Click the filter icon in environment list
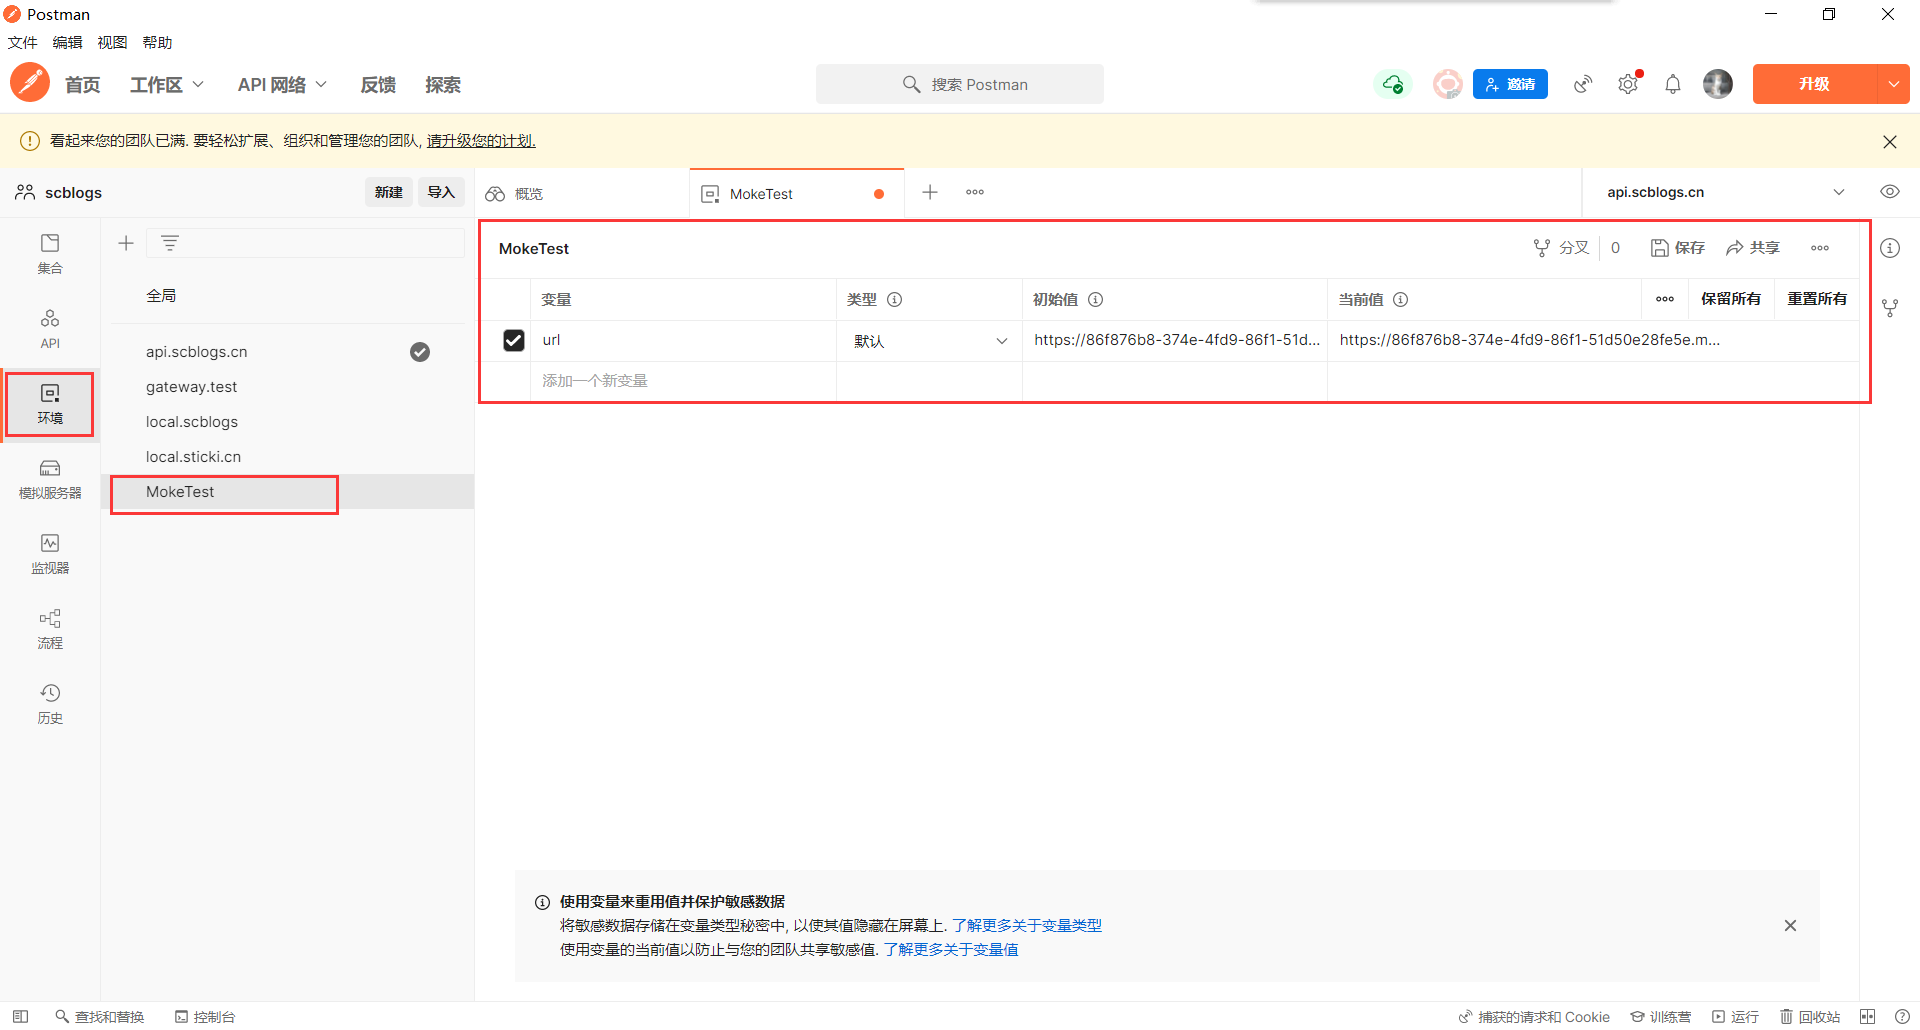This screenshot has height=1030, width=1920. tap(170, 243)
